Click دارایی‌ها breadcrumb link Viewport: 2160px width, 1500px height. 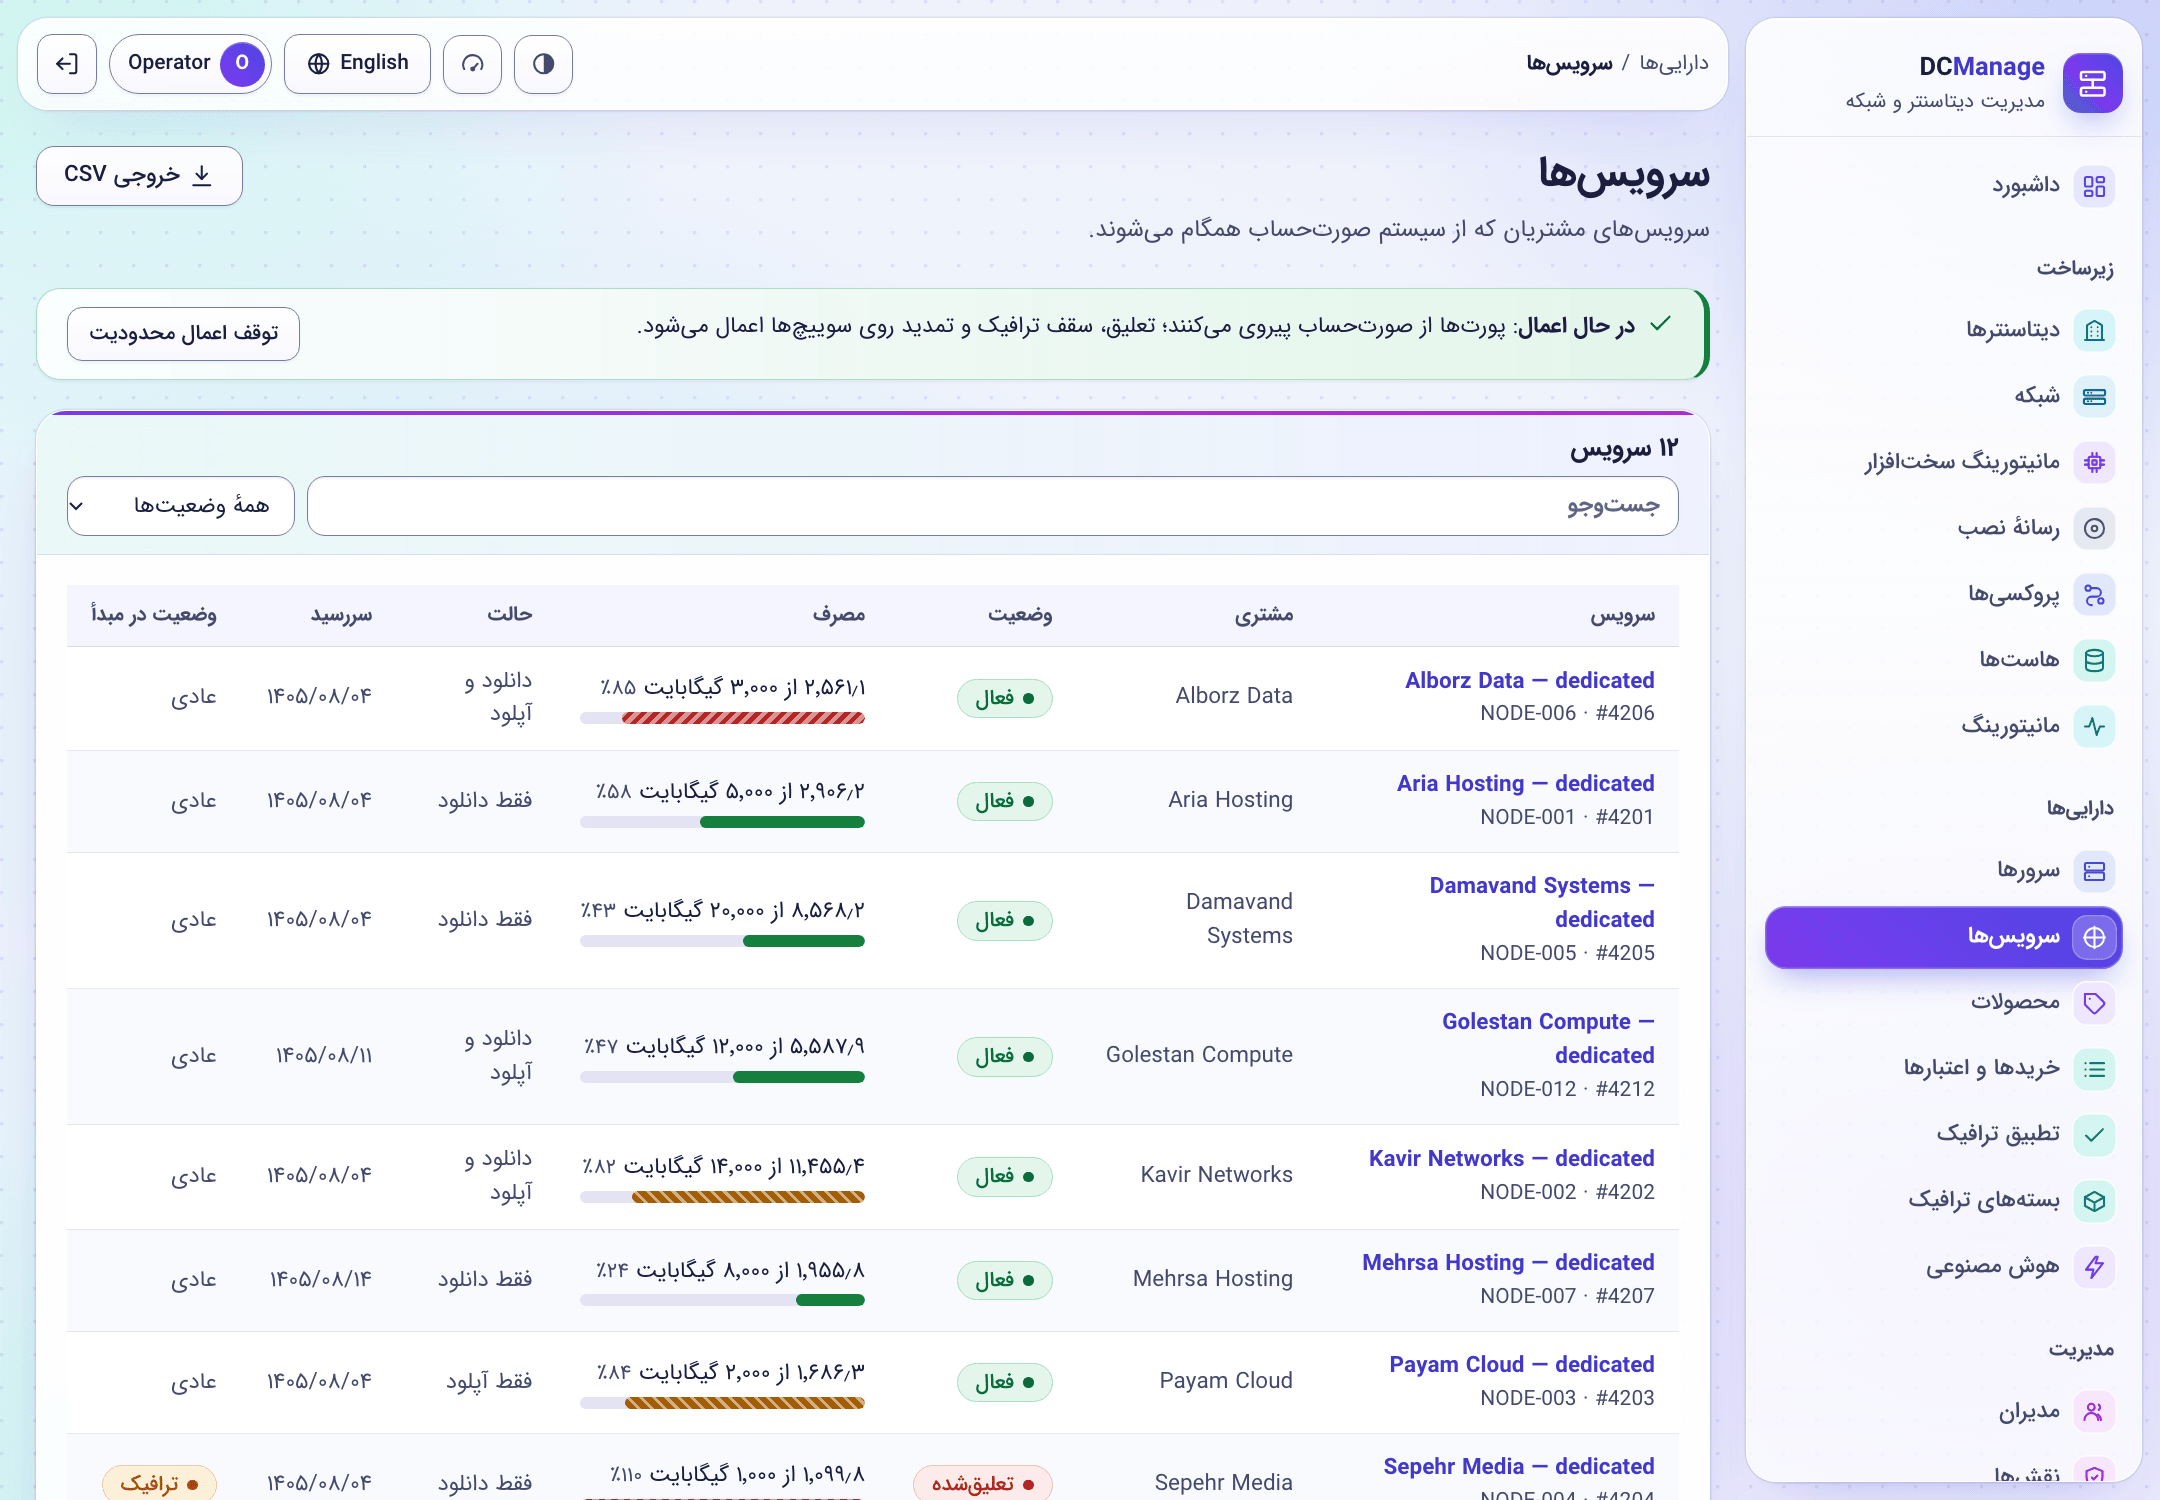click(1674, 64)
